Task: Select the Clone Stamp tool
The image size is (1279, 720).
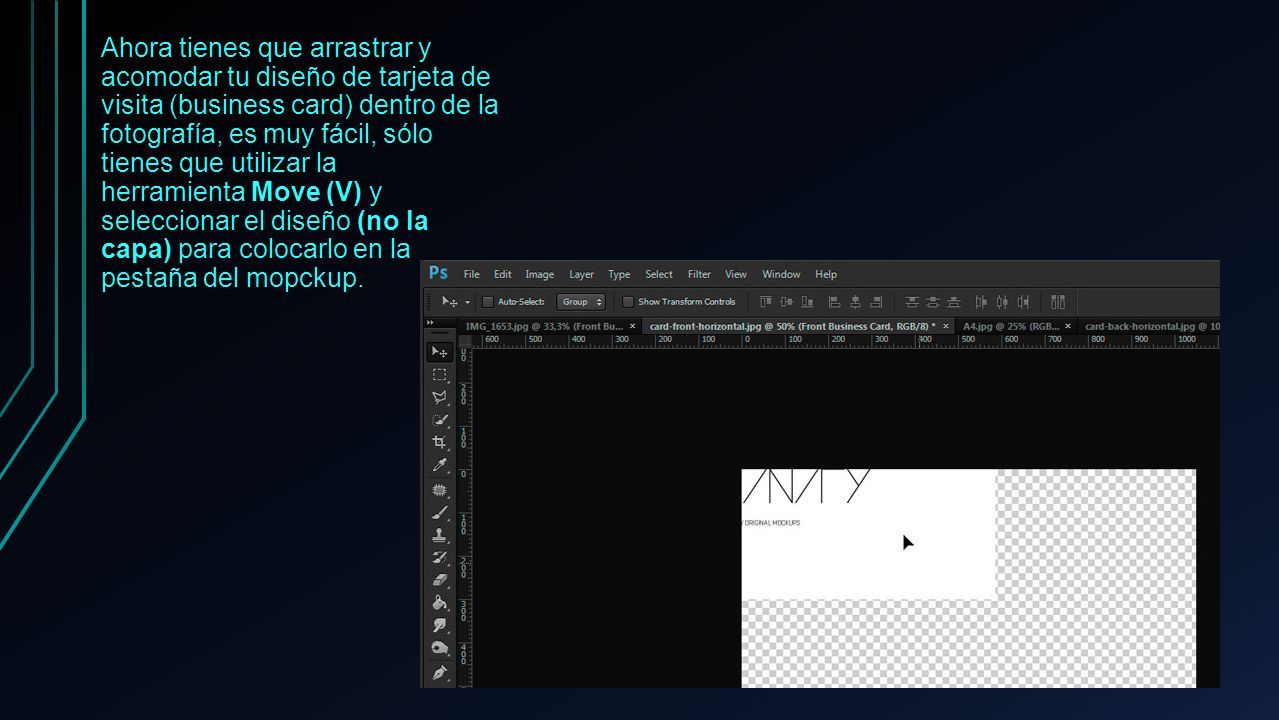Action: 439,535
